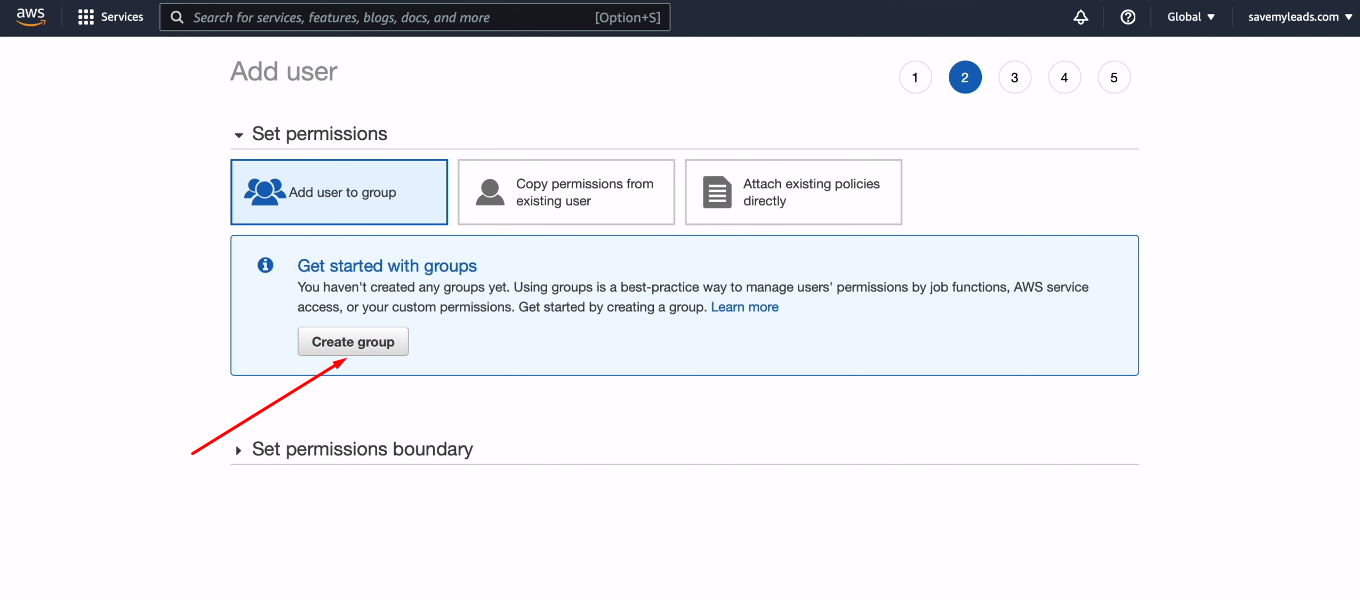Image resolution: width=1360 pixels, height=600 pixels.
Task: Open the Services grid menu
Action: pos(111,17)
